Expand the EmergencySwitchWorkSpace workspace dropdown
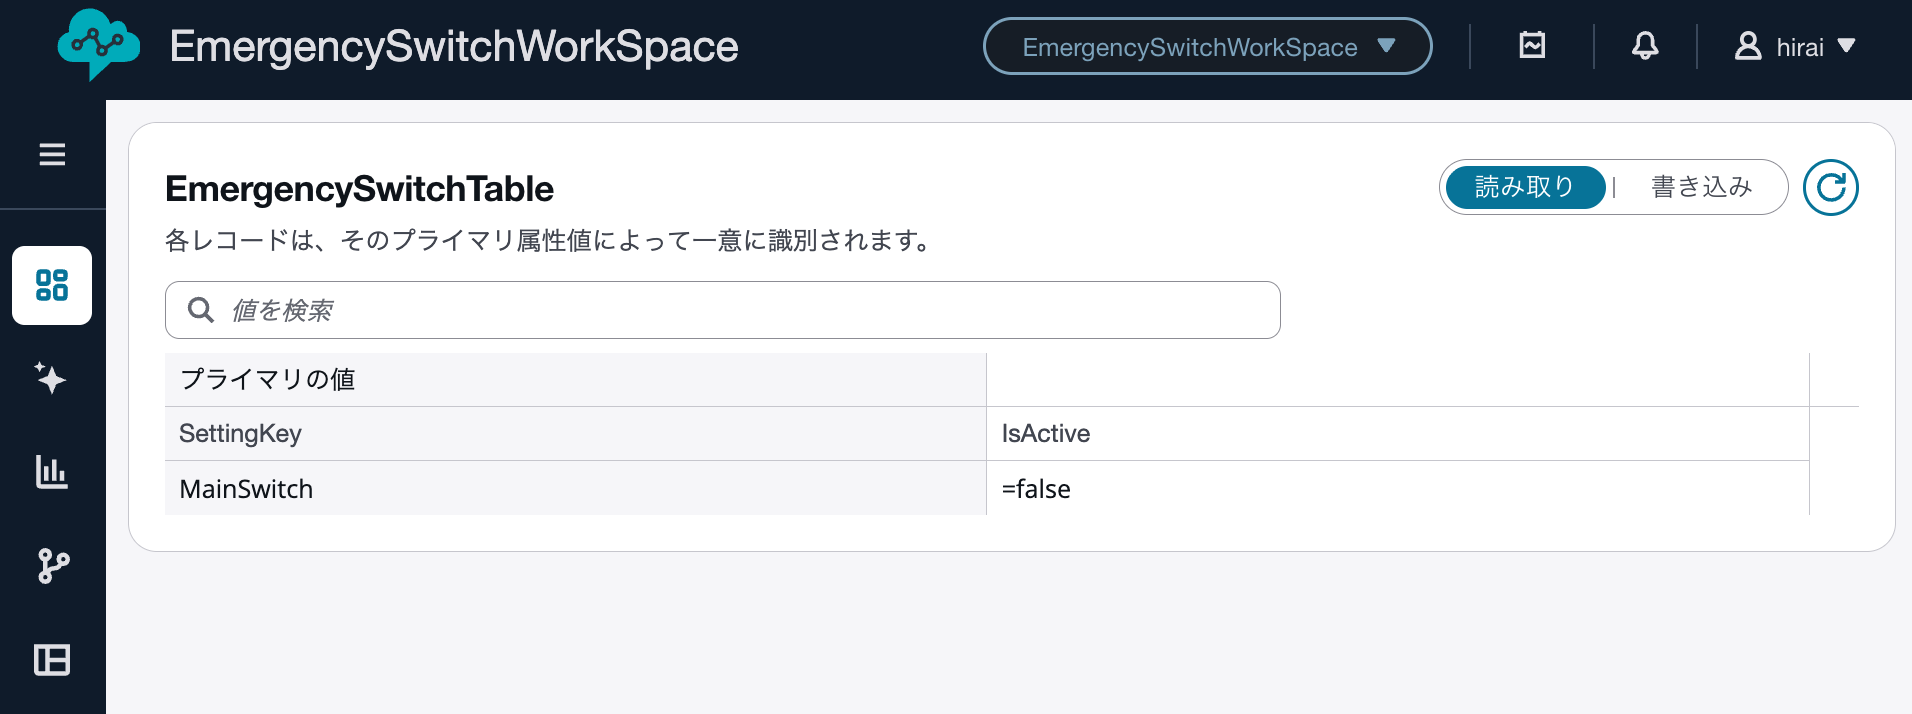Screen dimensions: 1912x714 [x=1207, y=47]
